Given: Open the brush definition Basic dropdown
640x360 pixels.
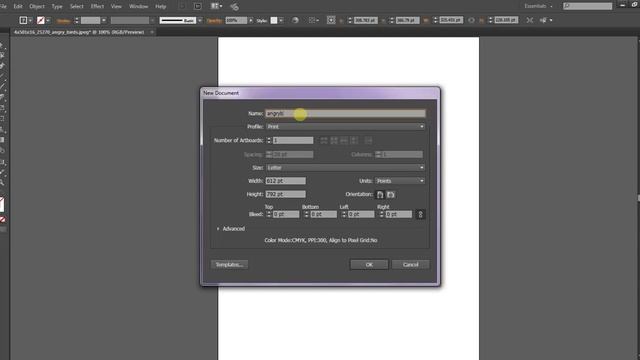Looking at the screenshot, I should point(200,20).
